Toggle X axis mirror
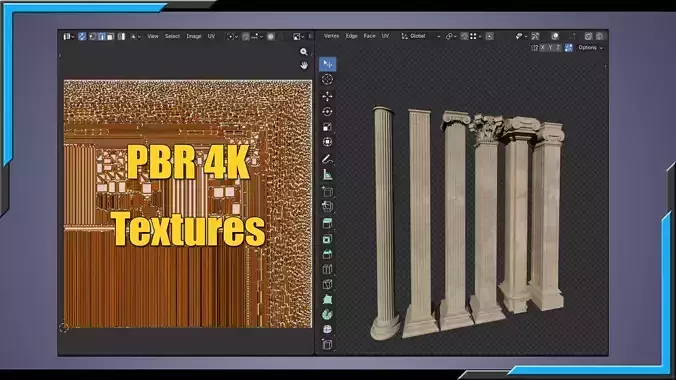The width and height of the screenshot is (676, 380). [x=542, y=48]
